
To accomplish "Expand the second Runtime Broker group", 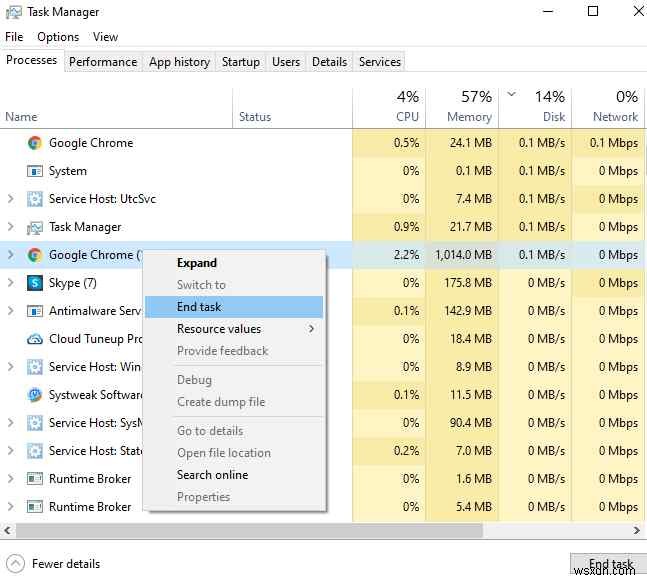I will (x=11, y=506).
